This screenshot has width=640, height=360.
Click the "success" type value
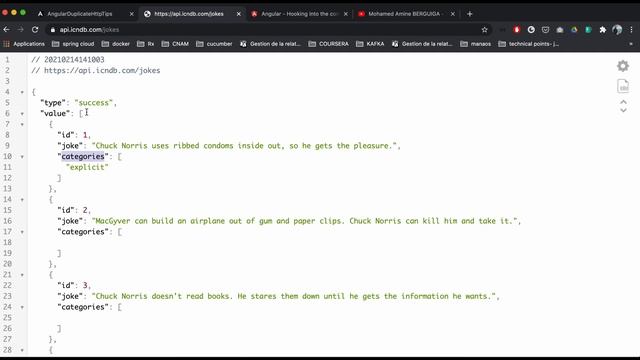click(93, 103)
